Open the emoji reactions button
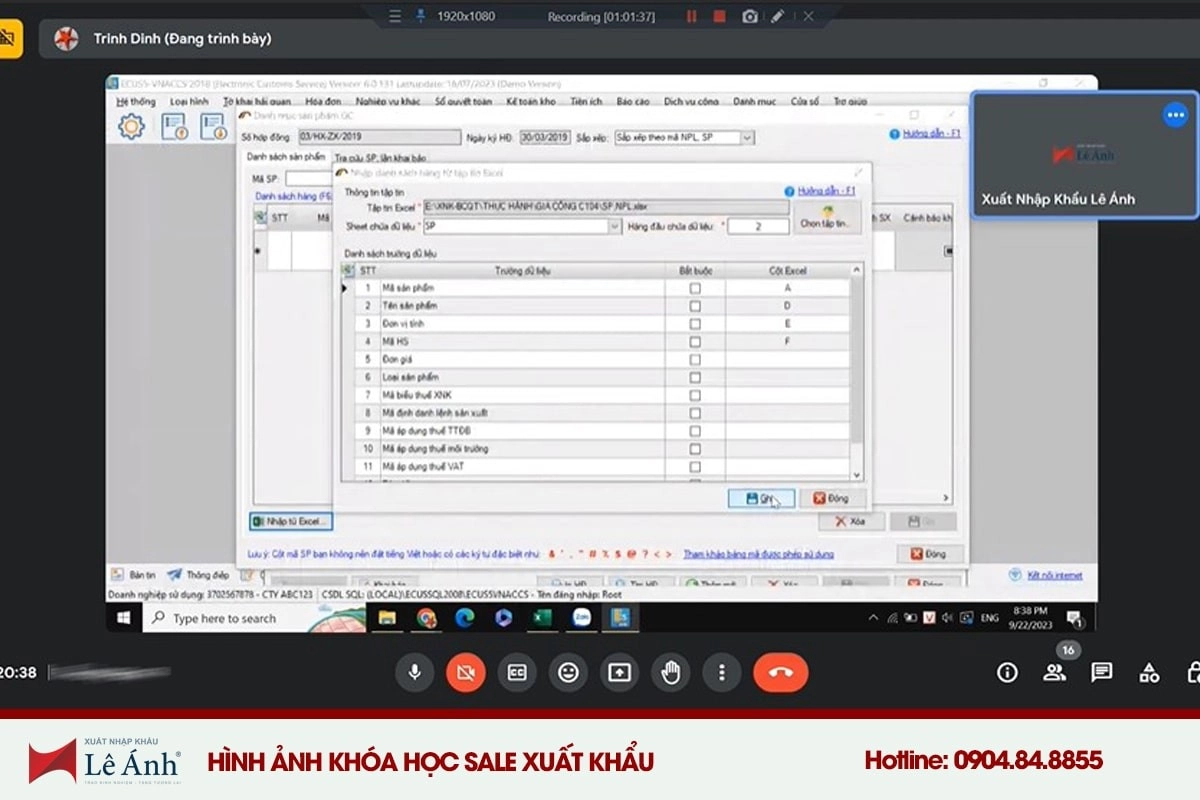 (568, 673)
